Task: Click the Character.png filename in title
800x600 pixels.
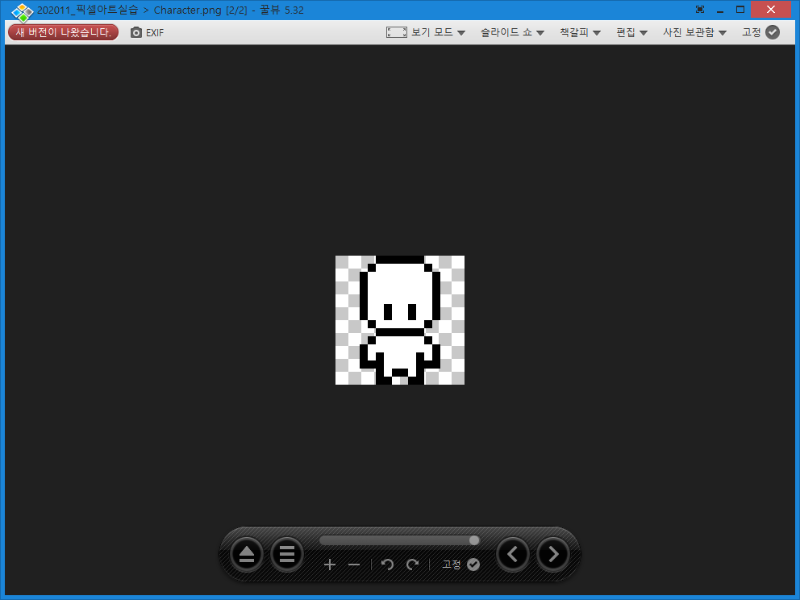Action: (187, 10)
